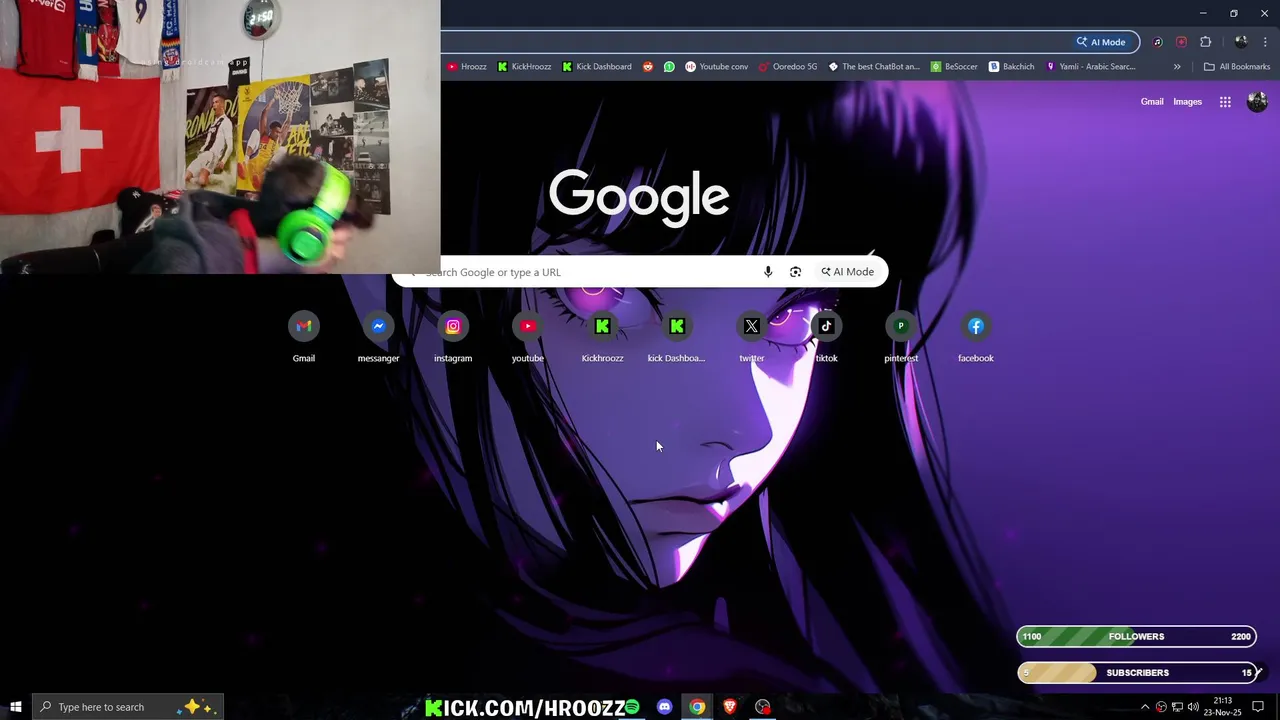
Task: Open Discord from the taskbar
Action: click(x=664, y=707)
